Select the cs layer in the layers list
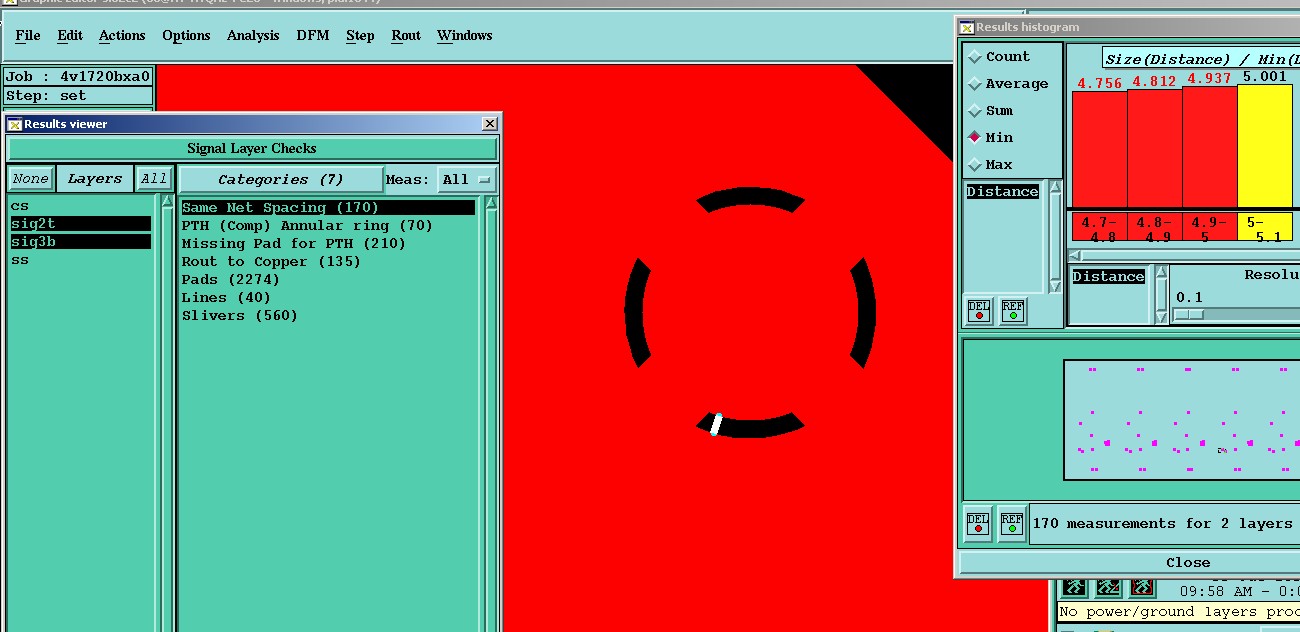This screenshot has height=632, width=1300. click(81, 206)
